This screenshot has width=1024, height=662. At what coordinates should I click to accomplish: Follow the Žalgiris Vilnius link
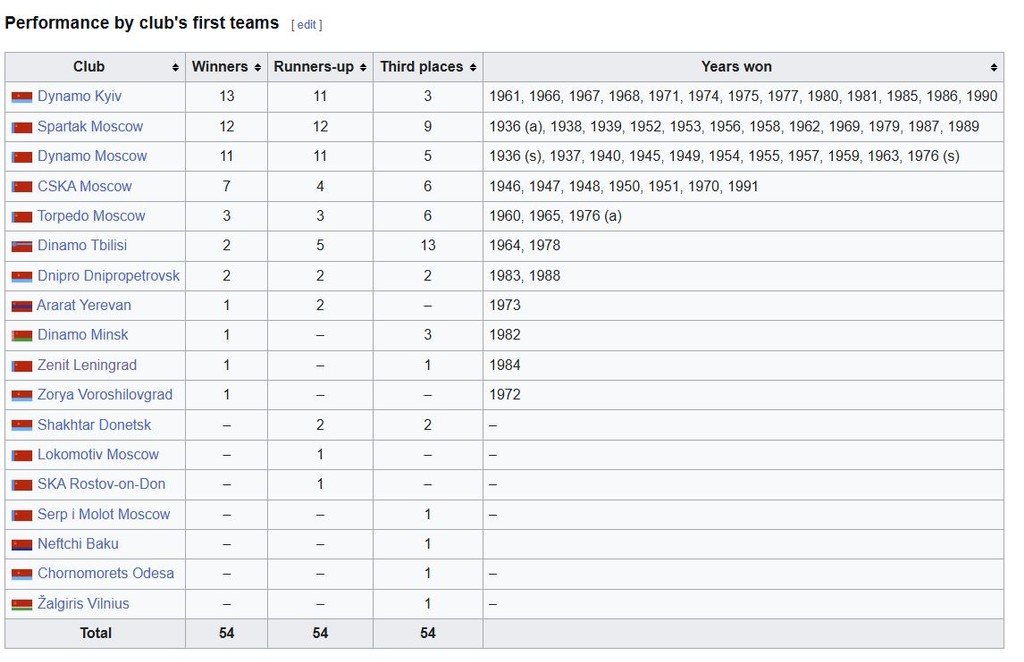pos(83,604)
